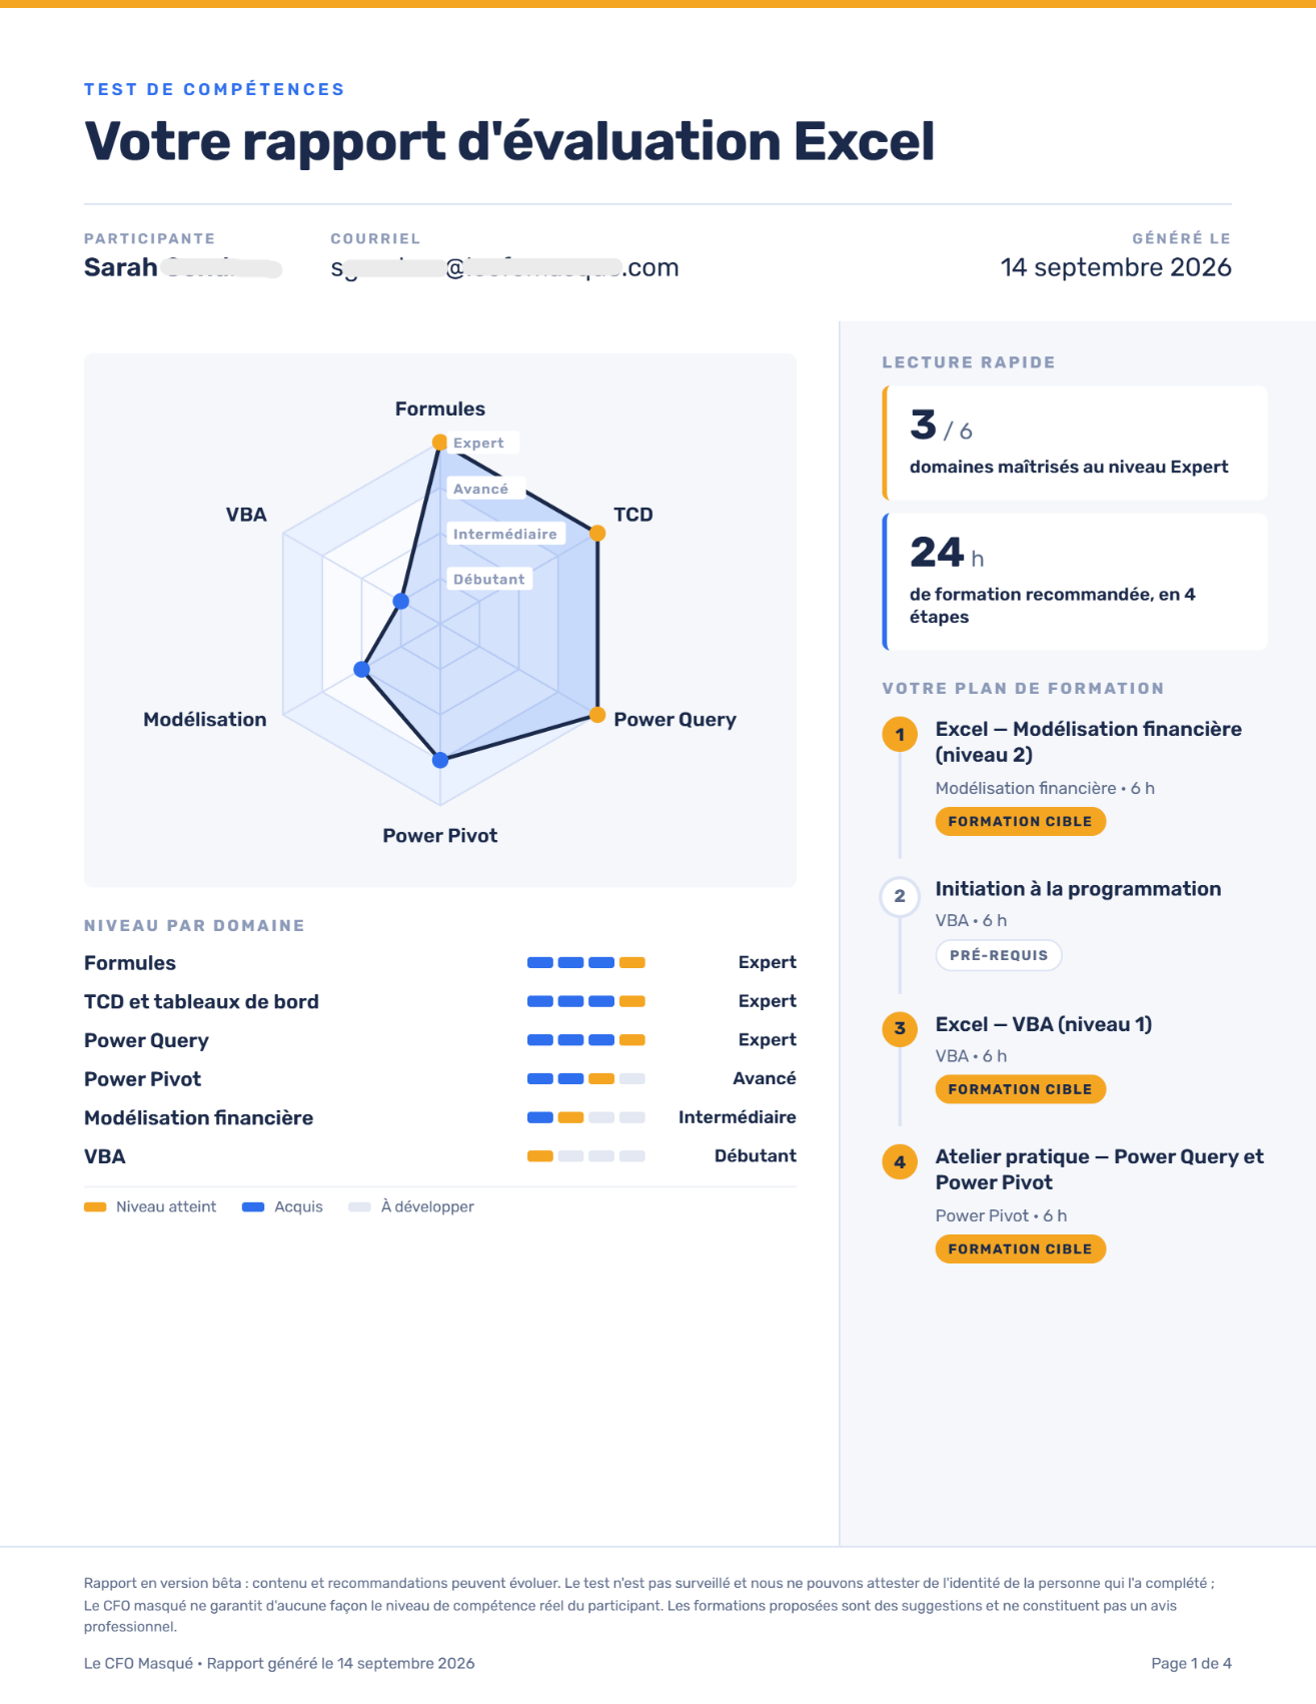Image resolution: width=1316 pixels, height=1704 pixels.
Task: Click the VBA level progress bar
Action: [x=586, y=1156]
